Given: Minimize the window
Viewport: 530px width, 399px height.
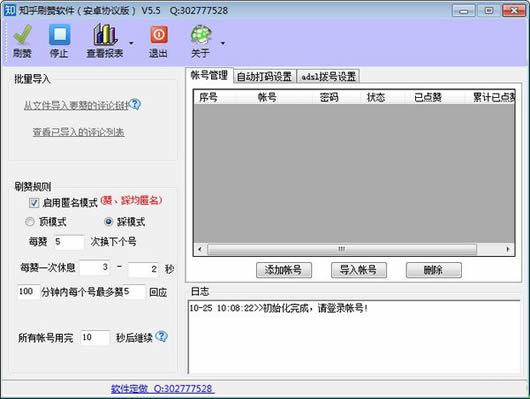Looking at the screenshot, I should (x=464, y=11).
